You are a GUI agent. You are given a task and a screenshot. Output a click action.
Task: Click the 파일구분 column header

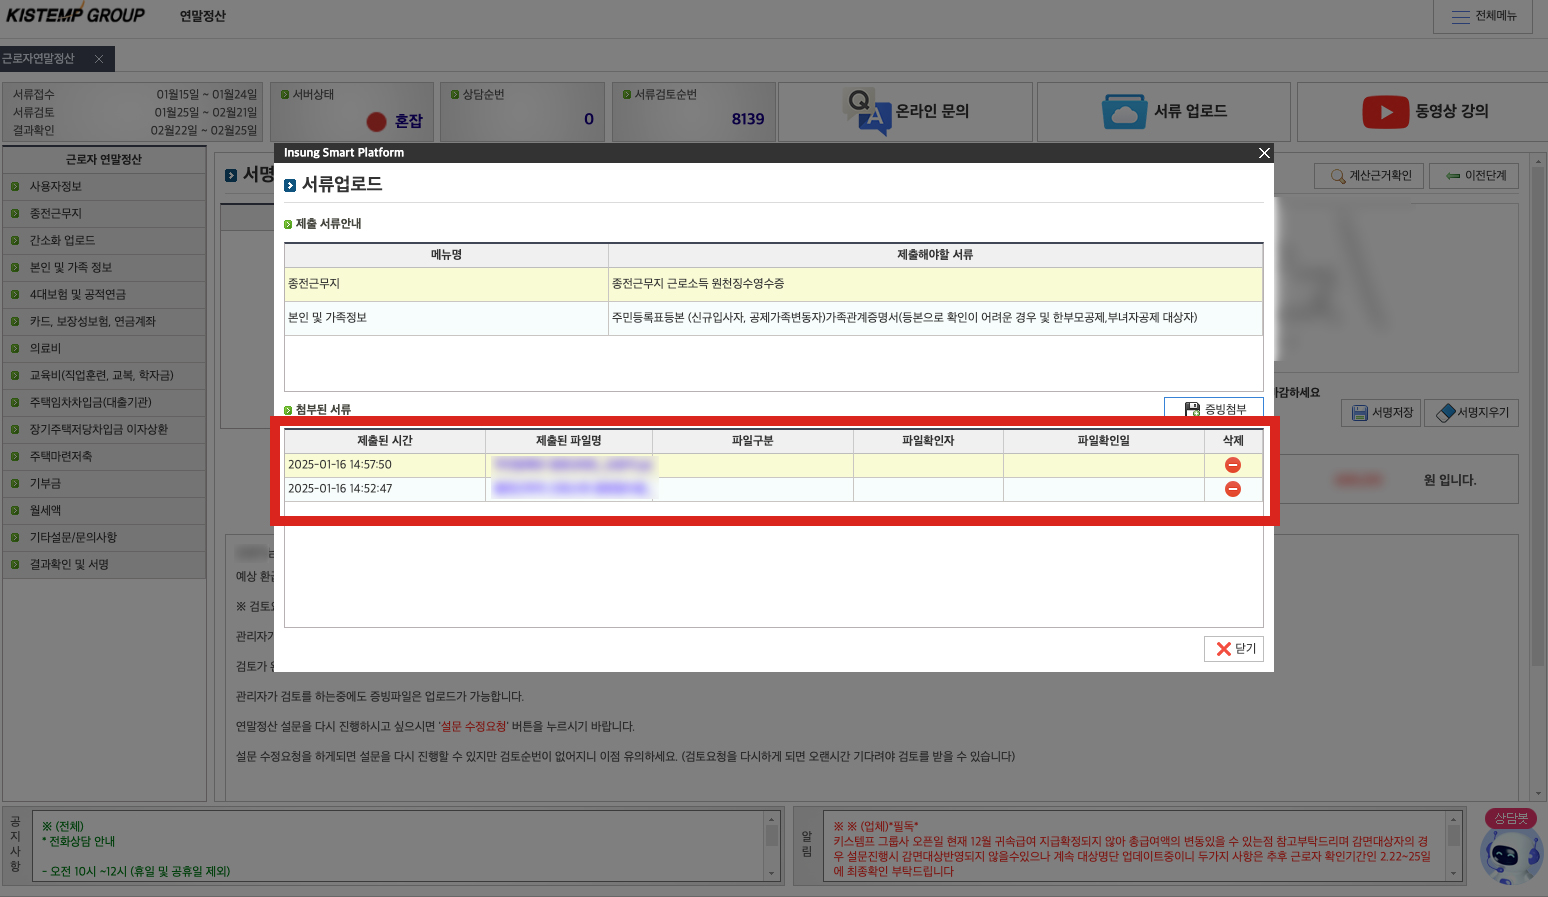pyautogui.click(x=753, y=441)
